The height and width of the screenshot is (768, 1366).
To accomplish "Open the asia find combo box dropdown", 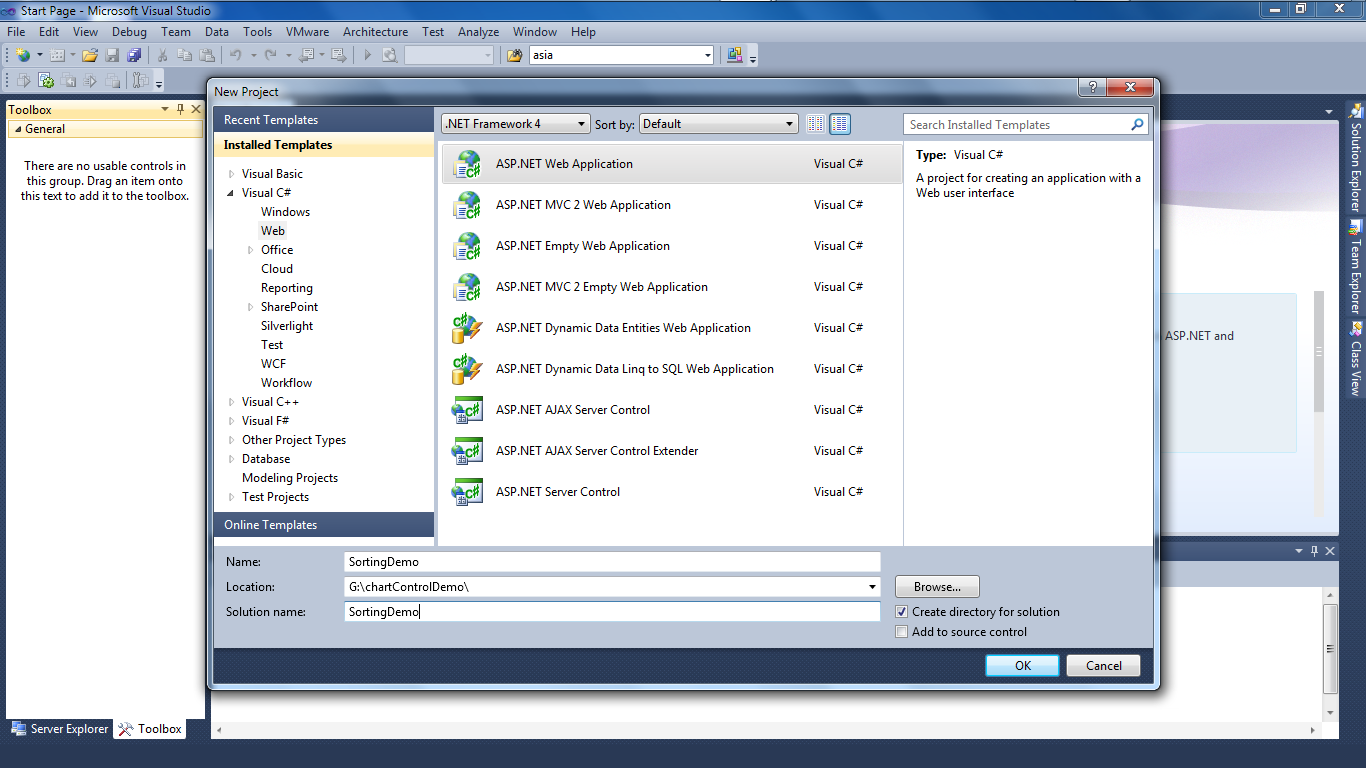I will (708, 55).
